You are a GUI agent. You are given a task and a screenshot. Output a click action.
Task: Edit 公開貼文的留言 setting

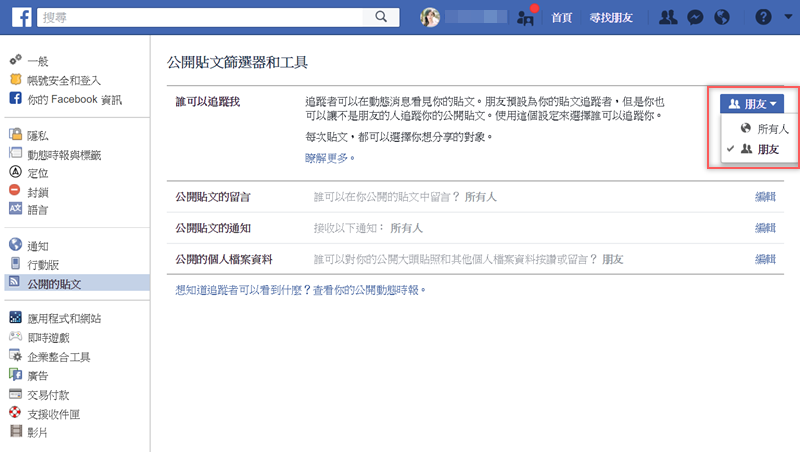(x=765, y=197)
